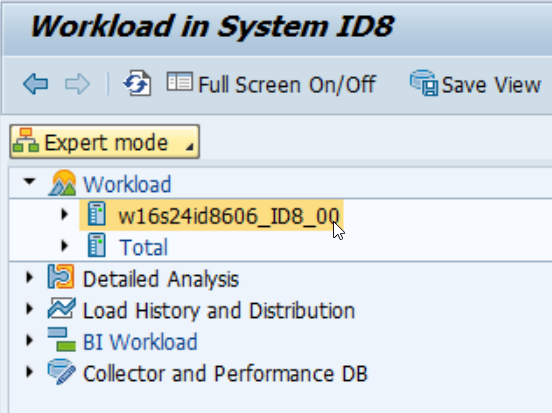This screenshot has height=413, width=552.
Task: Click the greyed forward arrow icon
Action: pyautogui.click(x=77, y=84)
